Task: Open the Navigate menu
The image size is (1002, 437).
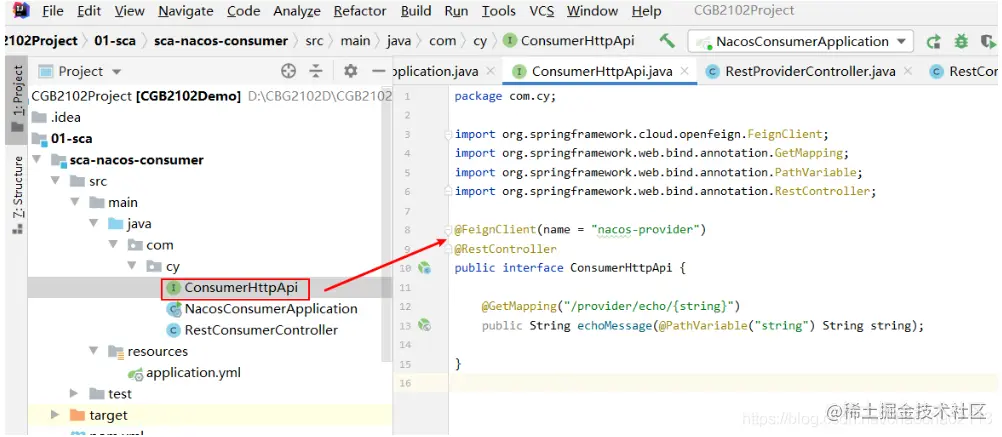Action: pyautogui.click(x=186, y=11)
